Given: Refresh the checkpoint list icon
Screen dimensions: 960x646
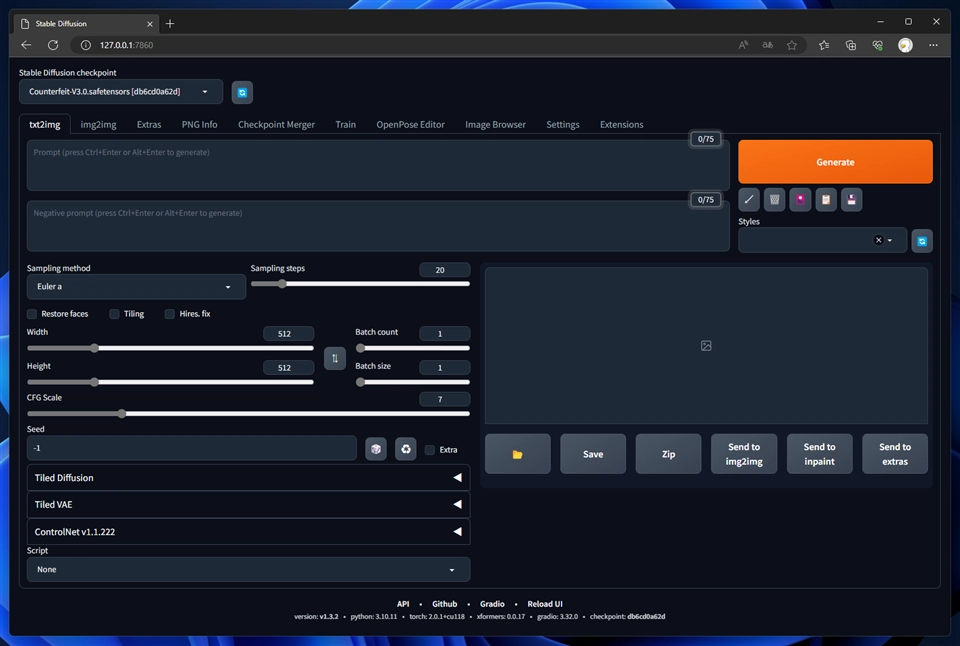Looking at the screenshot, I should pyautogui.click(x=242, y=92).
